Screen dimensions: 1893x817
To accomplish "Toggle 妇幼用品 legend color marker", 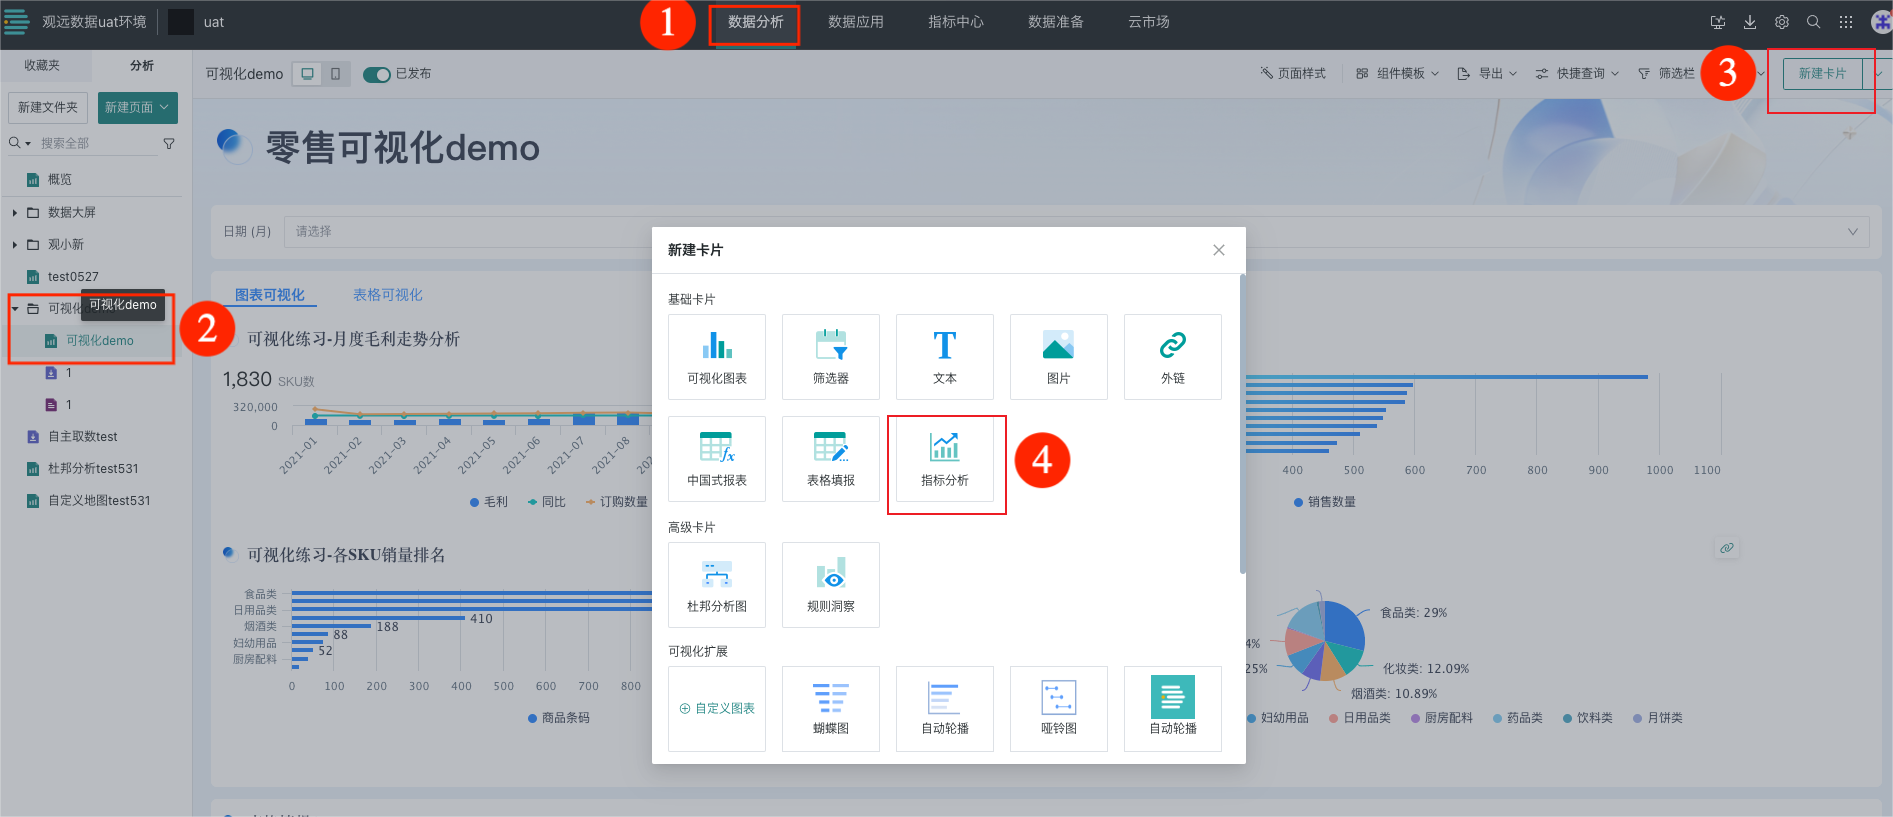I will tap(1252, 718).
